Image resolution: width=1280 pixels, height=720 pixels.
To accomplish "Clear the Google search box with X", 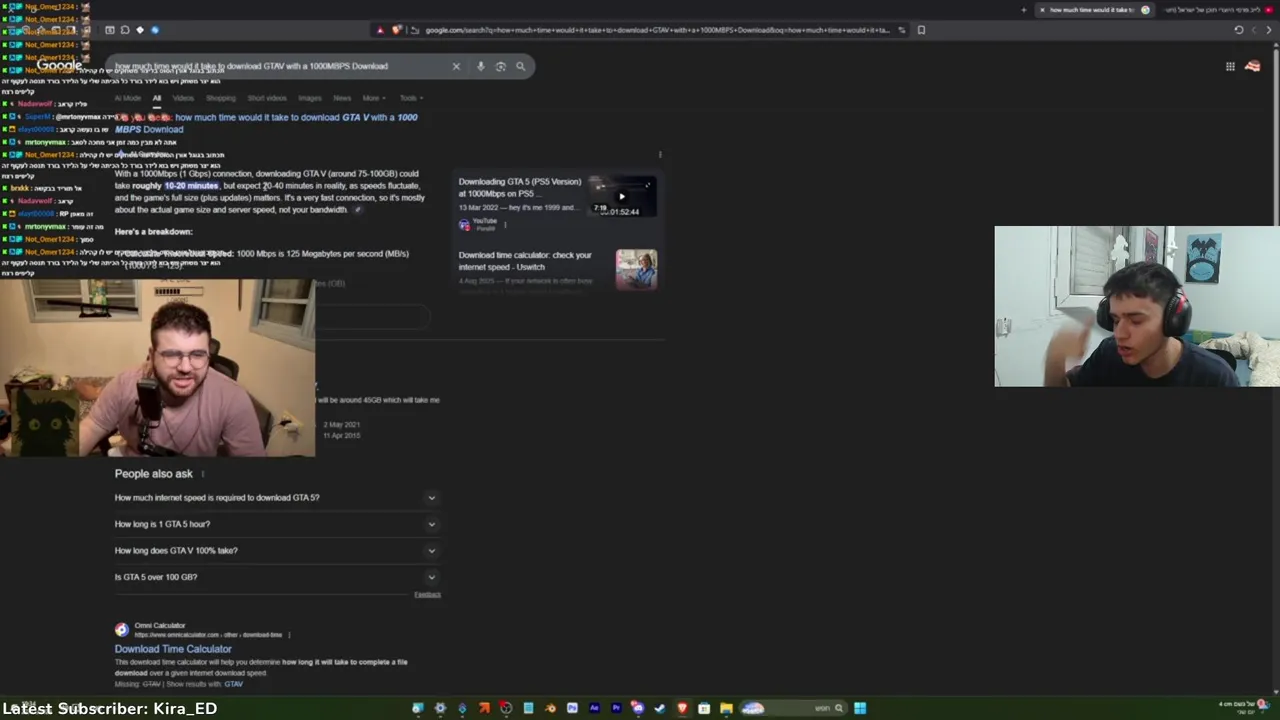I will click(x=456, y=66).
